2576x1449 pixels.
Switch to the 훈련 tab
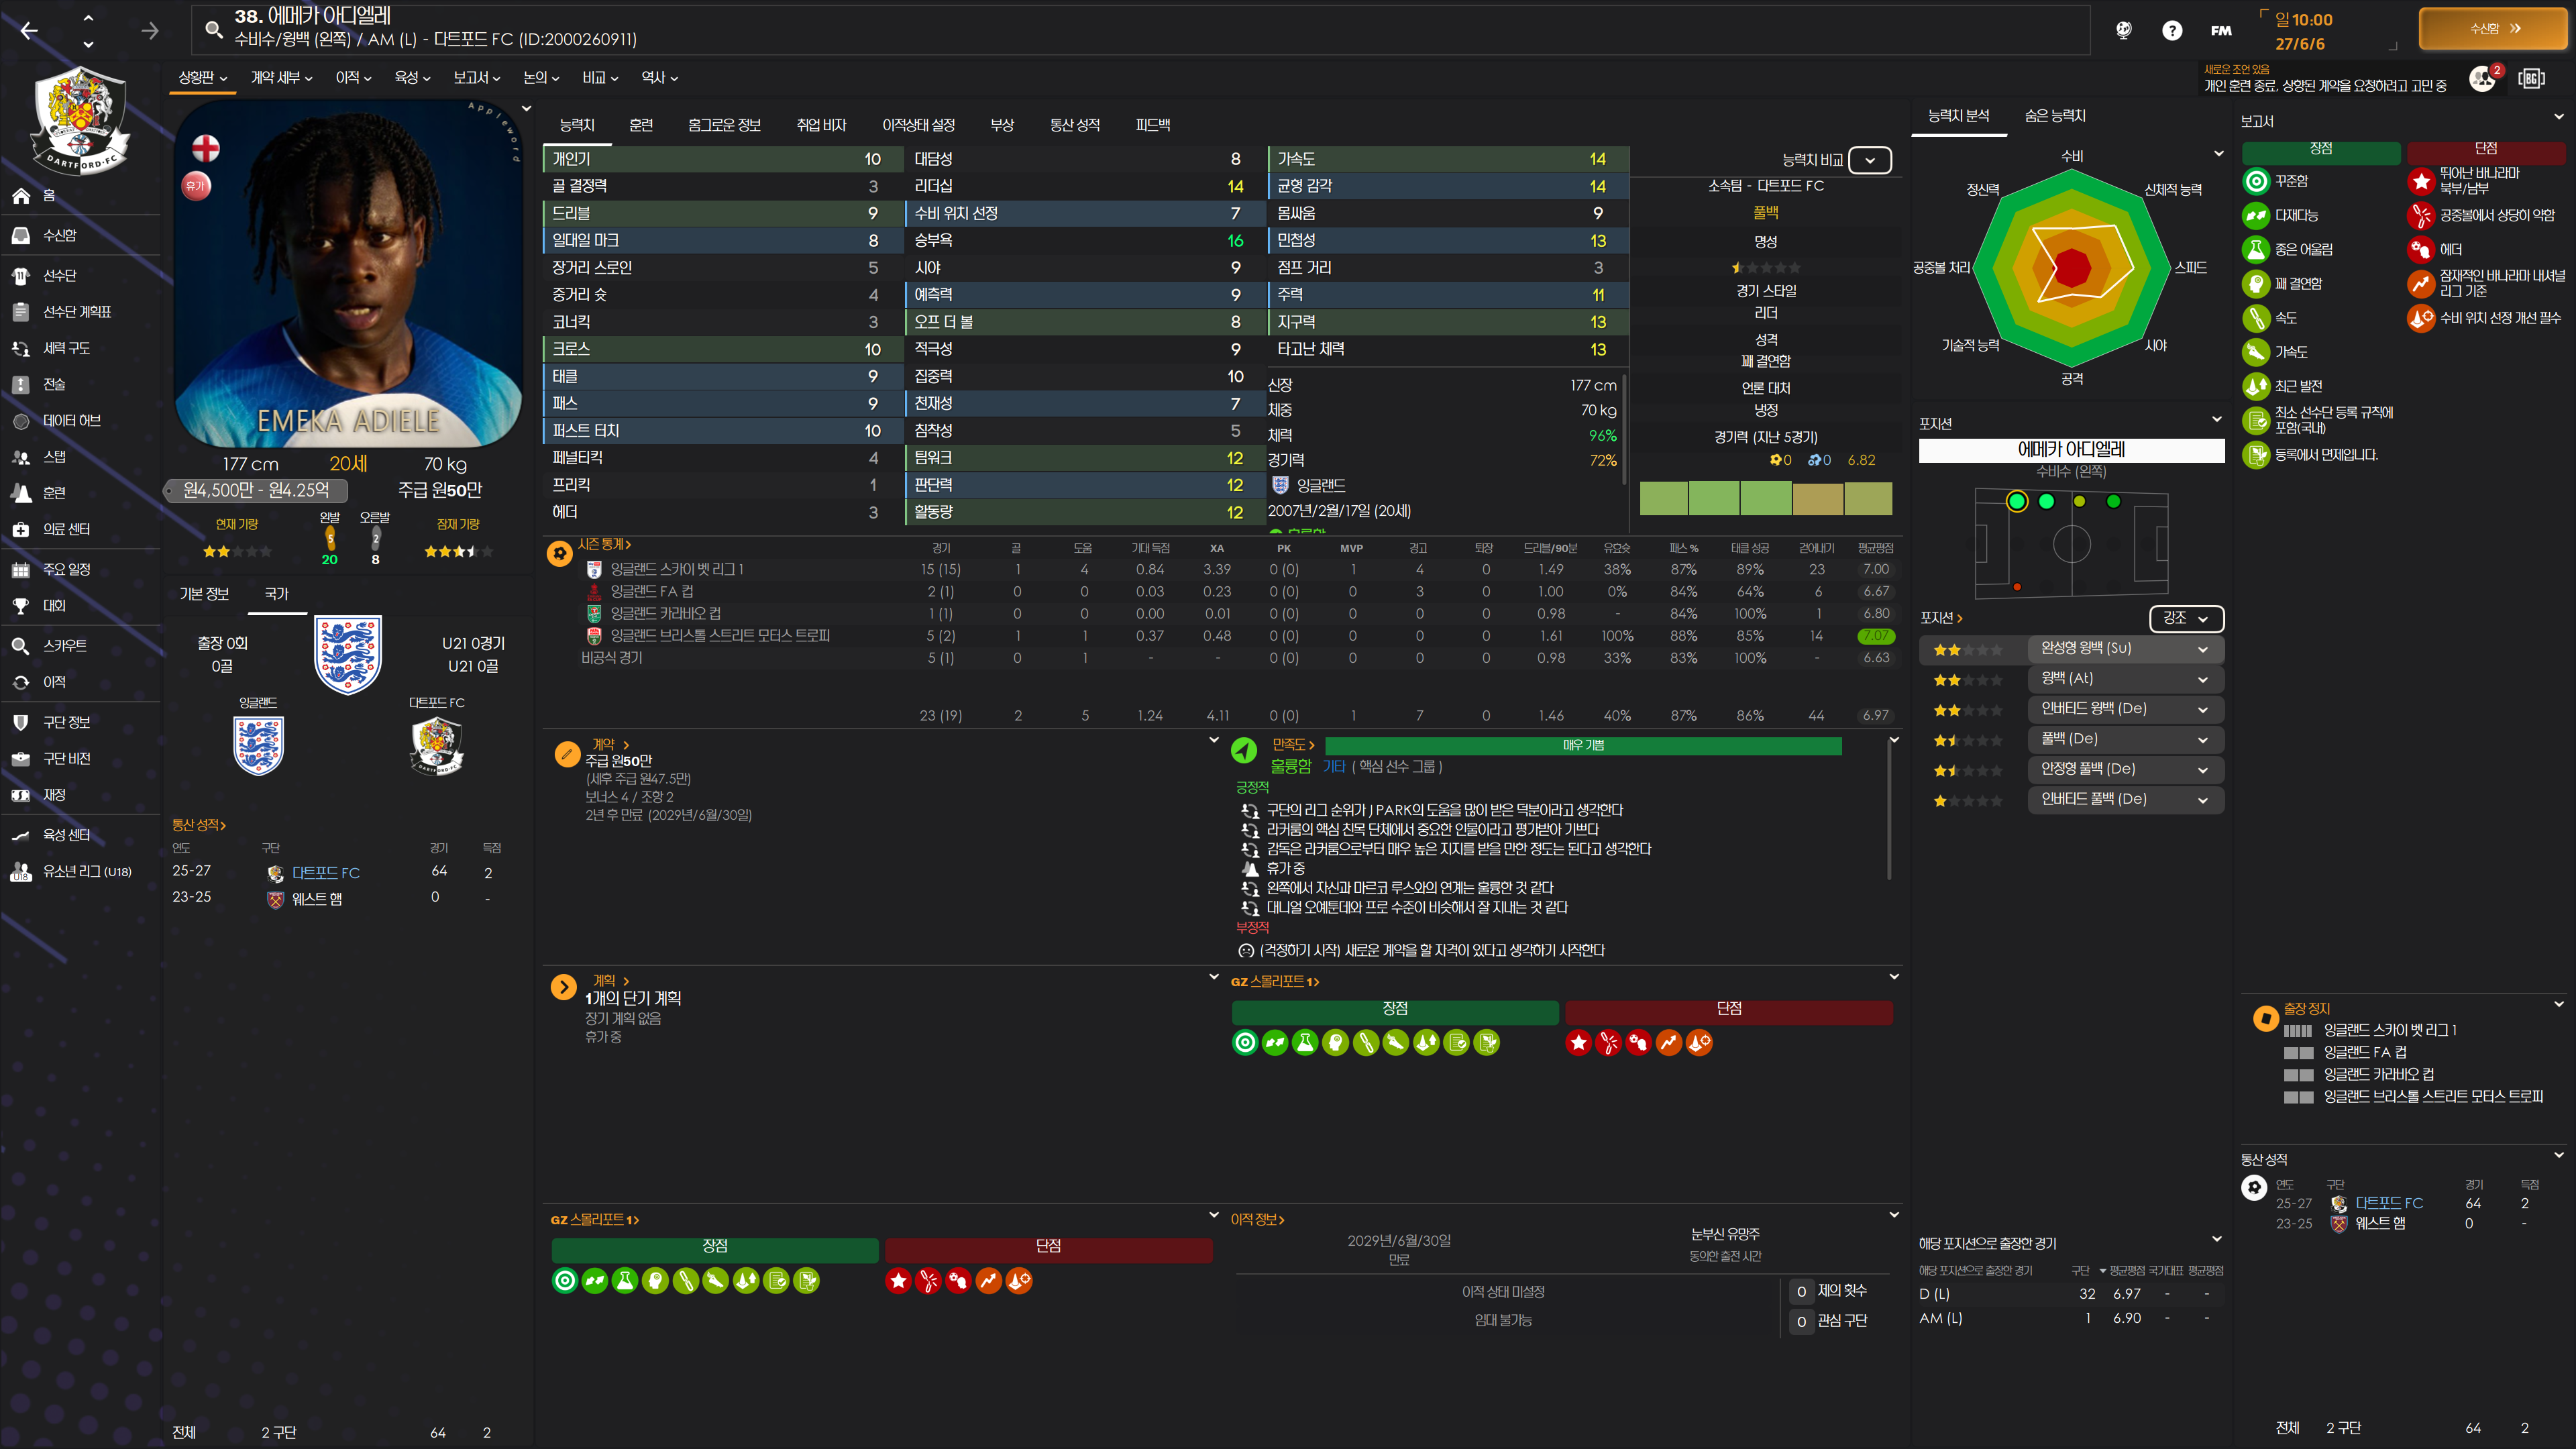[x=641, y=125]
